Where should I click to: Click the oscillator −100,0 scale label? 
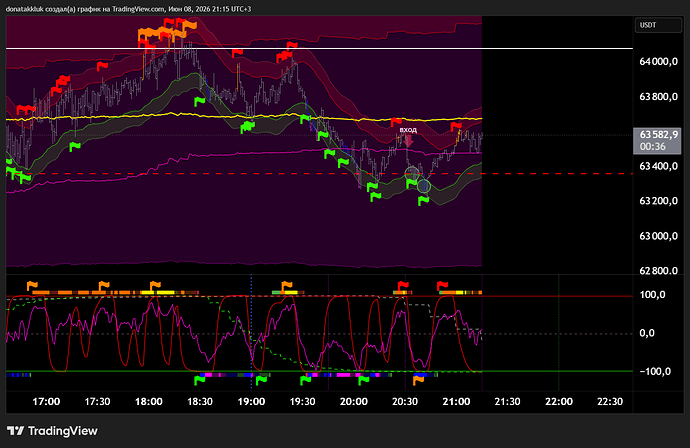coord(655,371)
